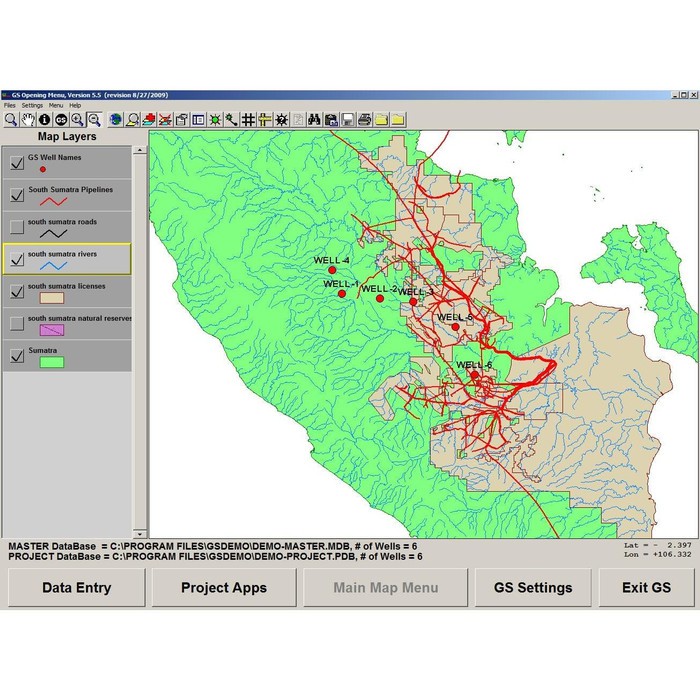Enable the south sumatra roads layer
Image resolution: width=700 pixels, height=700 pixels.
click(x=16, y=227)
